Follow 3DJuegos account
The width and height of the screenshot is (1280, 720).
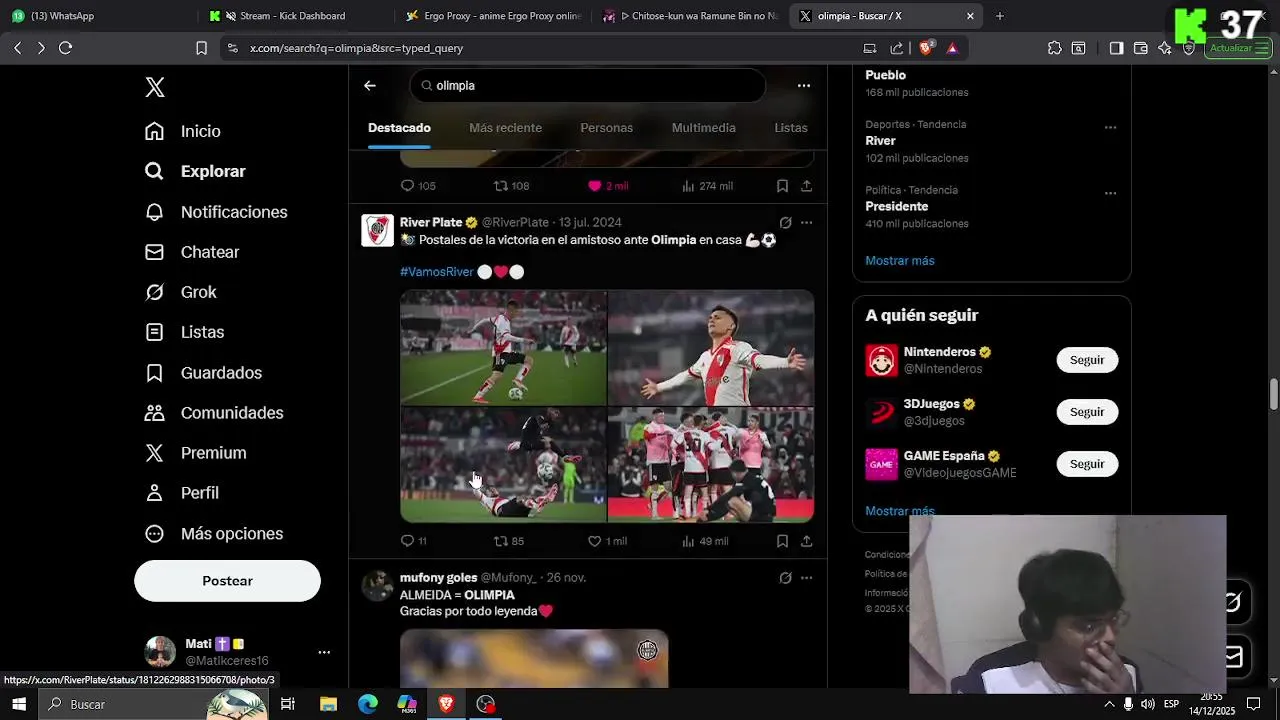(x=1087, y=412)
